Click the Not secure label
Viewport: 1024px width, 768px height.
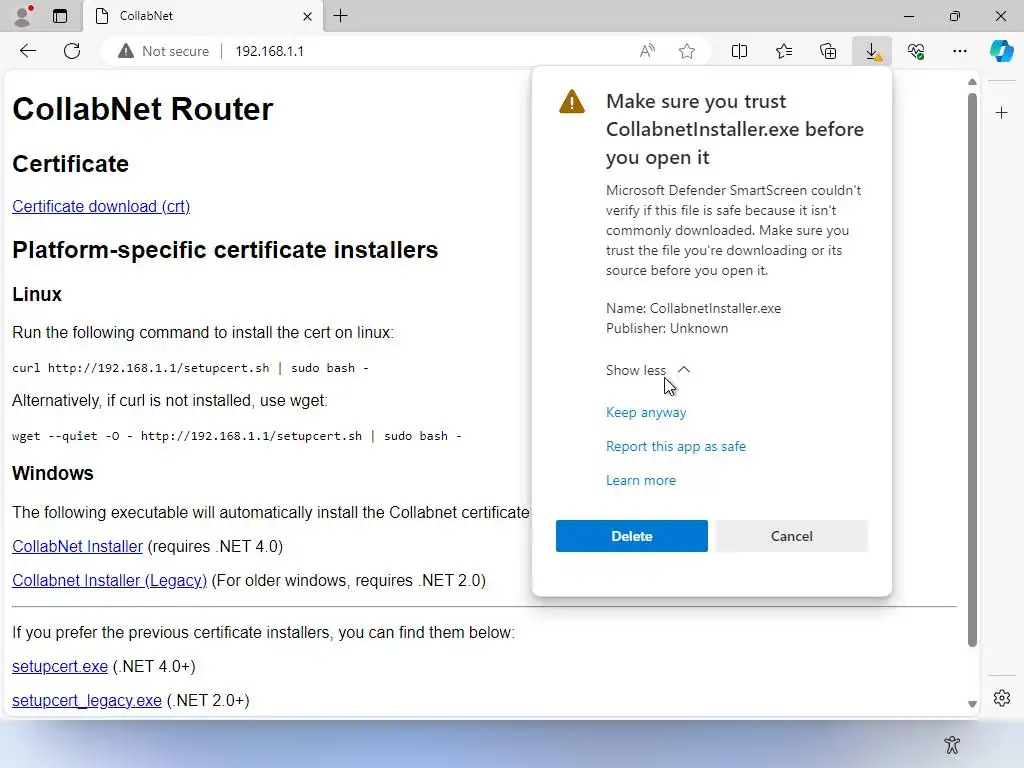175,51
